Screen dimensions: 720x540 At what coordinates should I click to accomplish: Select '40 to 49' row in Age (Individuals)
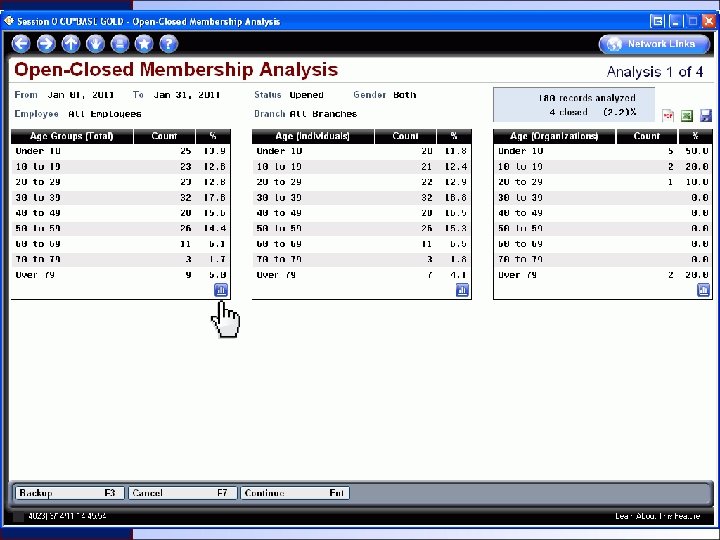pos(362,213)
